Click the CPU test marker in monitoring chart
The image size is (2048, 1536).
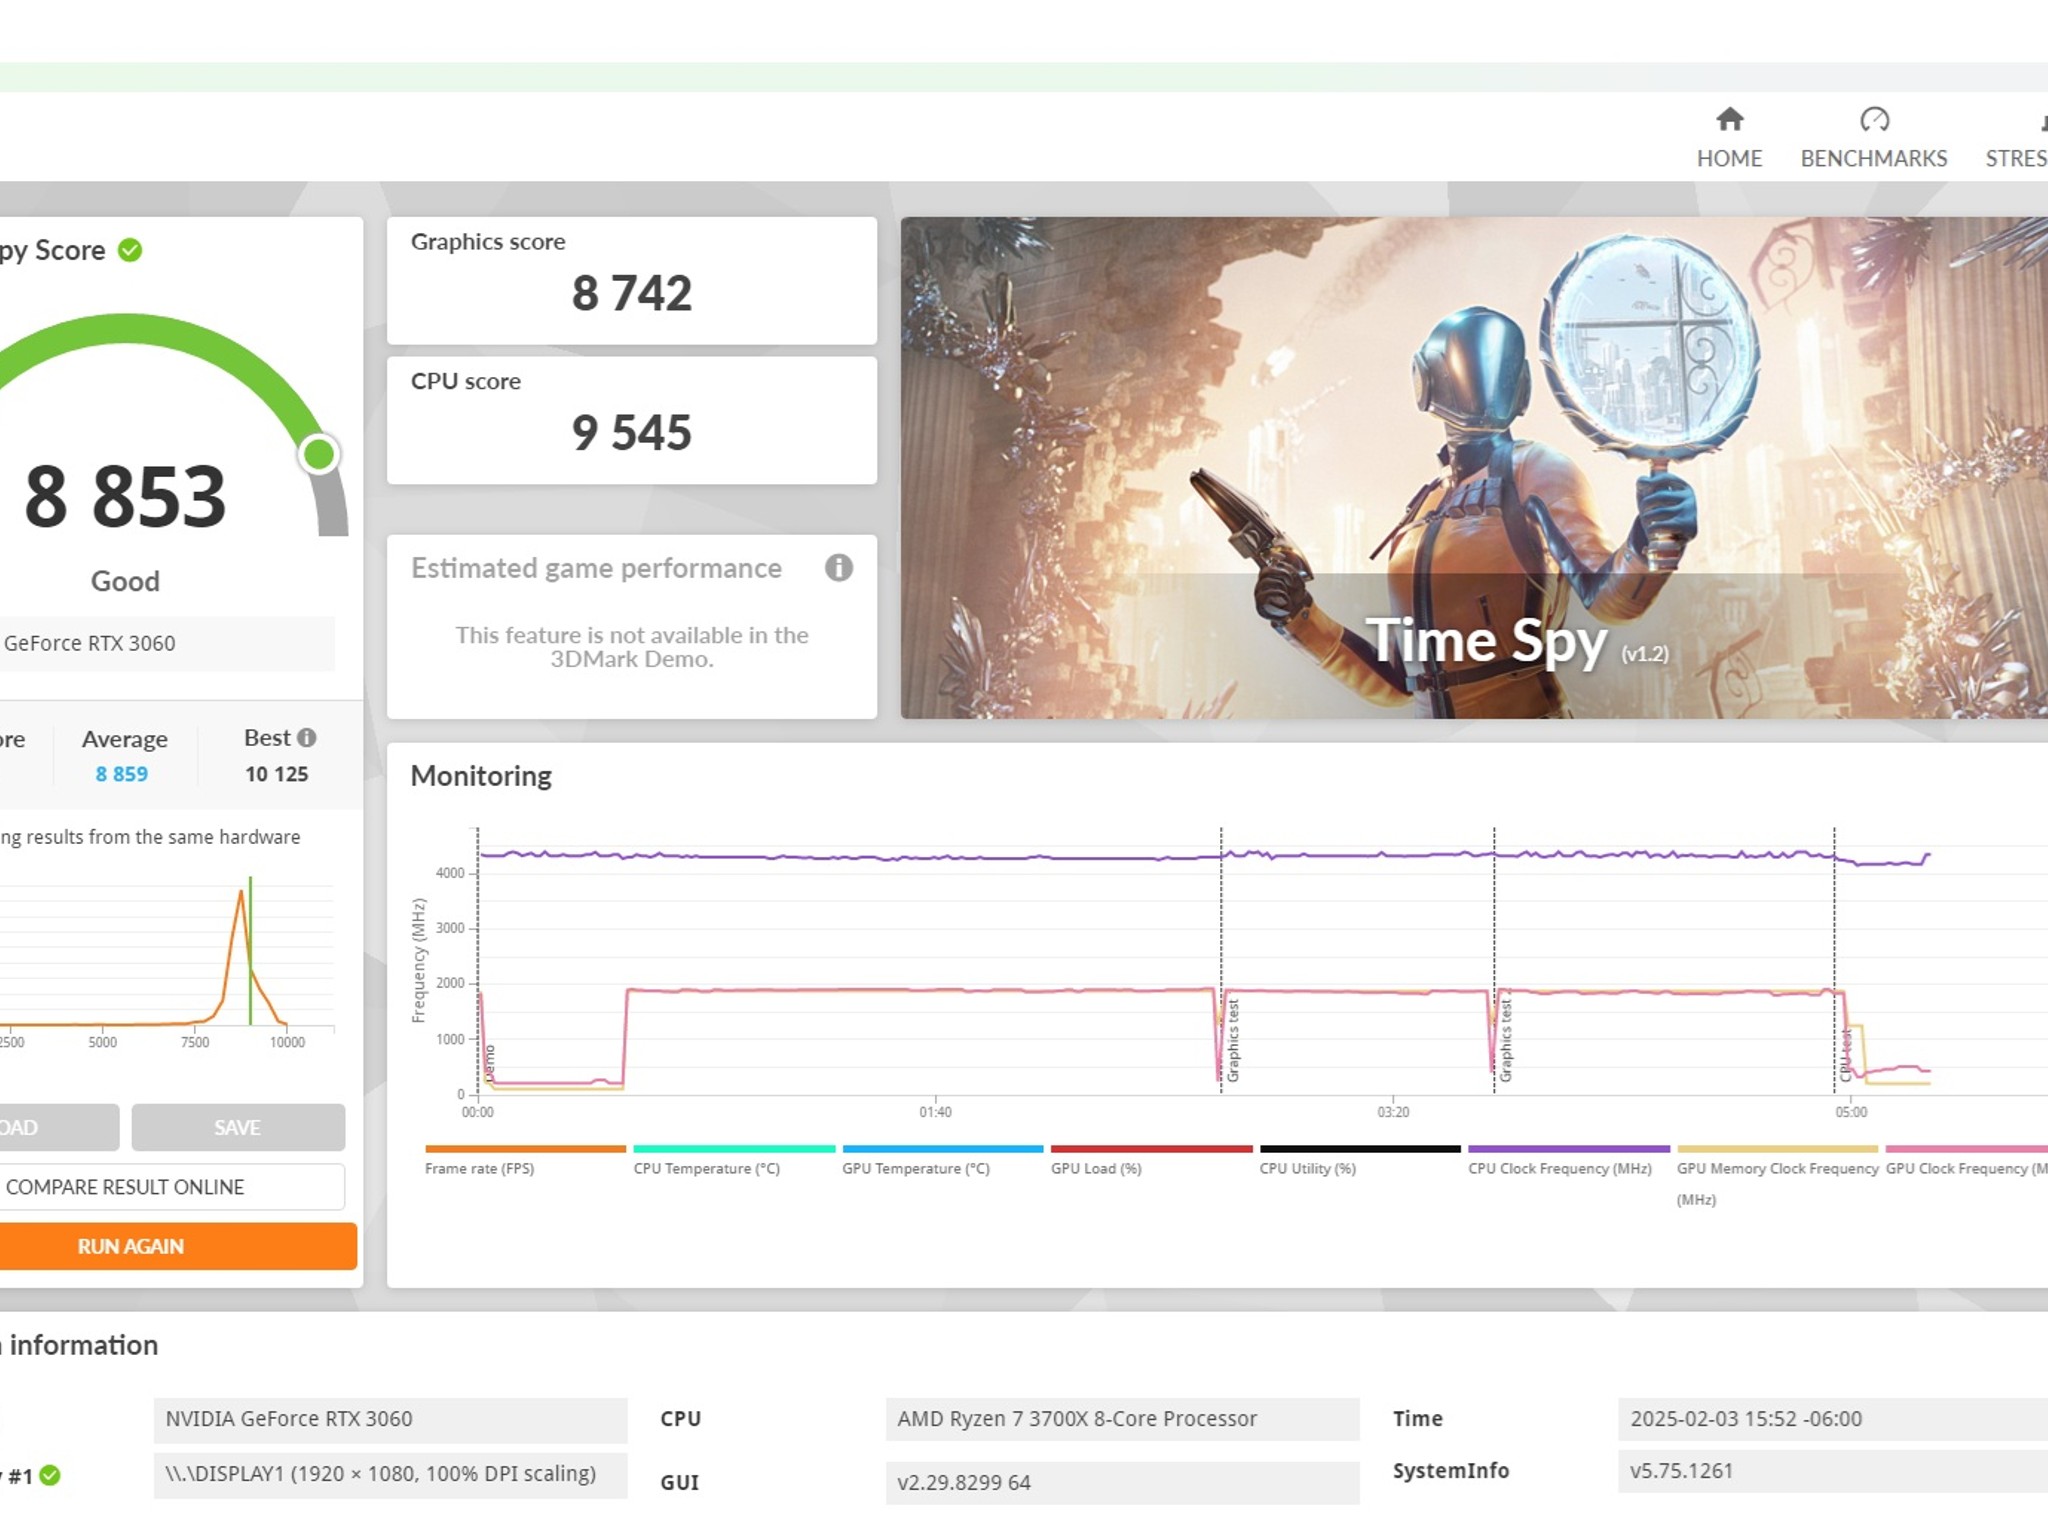pos(1846,1055)
